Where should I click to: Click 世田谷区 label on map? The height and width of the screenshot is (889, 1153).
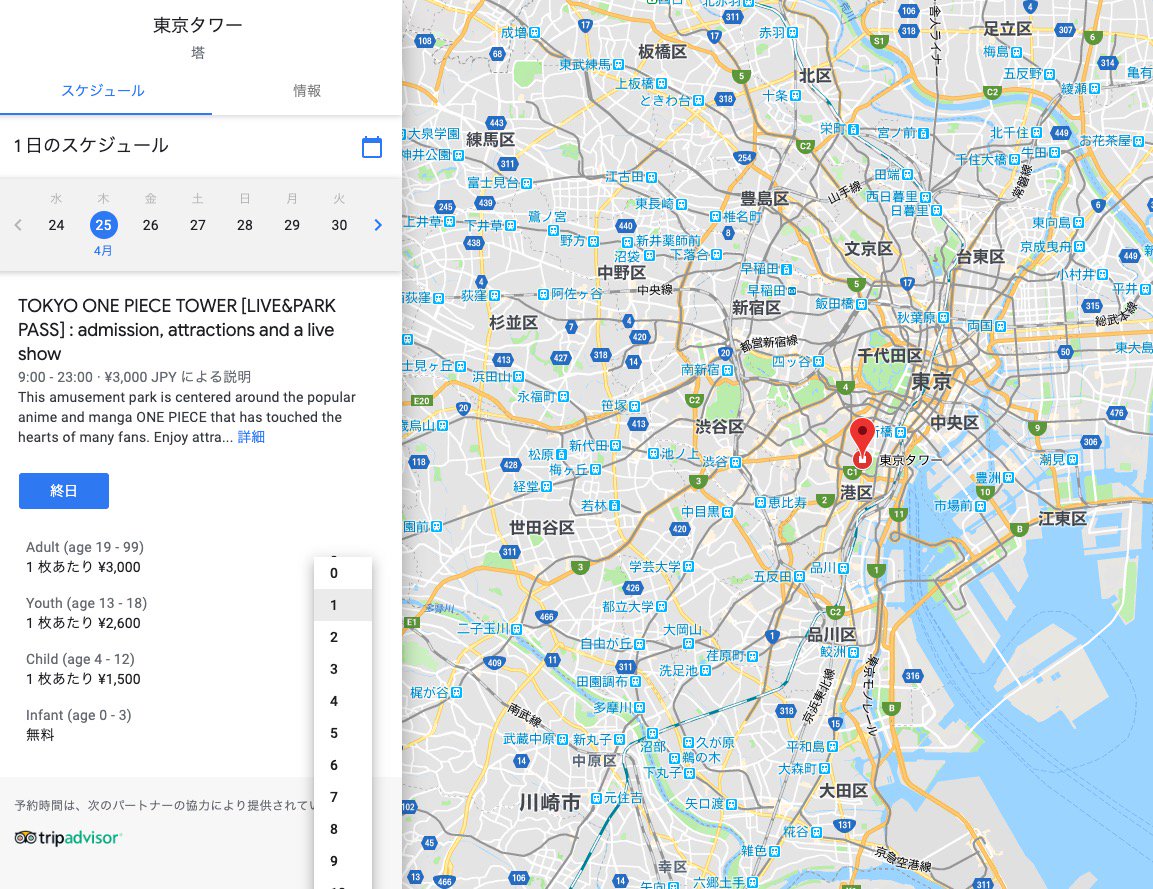click(x=542, y=527)
